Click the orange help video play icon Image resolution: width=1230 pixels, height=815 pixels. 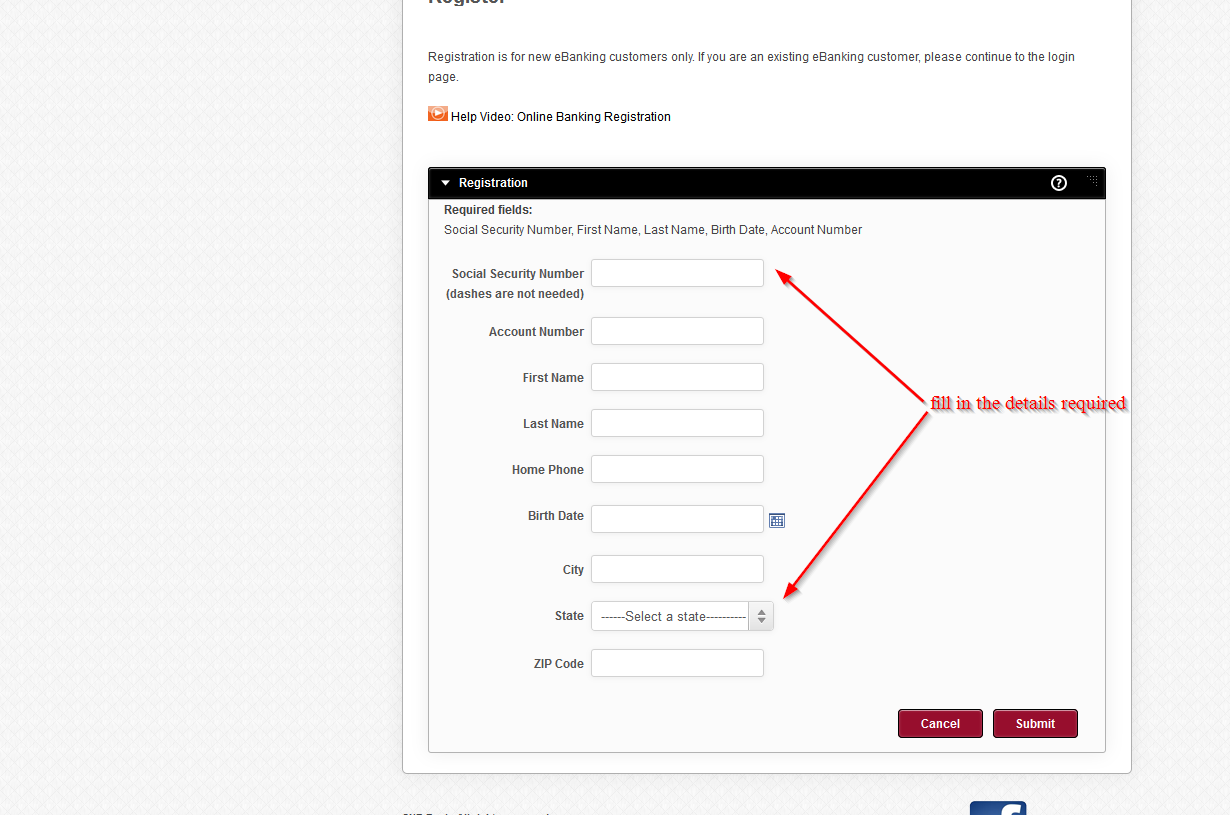coord(438,114)
